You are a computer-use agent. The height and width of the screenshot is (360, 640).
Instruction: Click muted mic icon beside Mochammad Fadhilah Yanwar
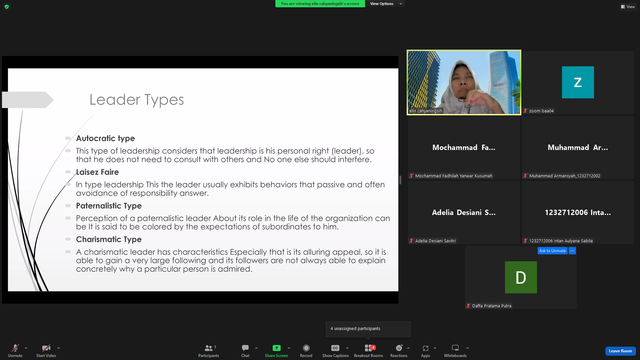pos(411,176)
